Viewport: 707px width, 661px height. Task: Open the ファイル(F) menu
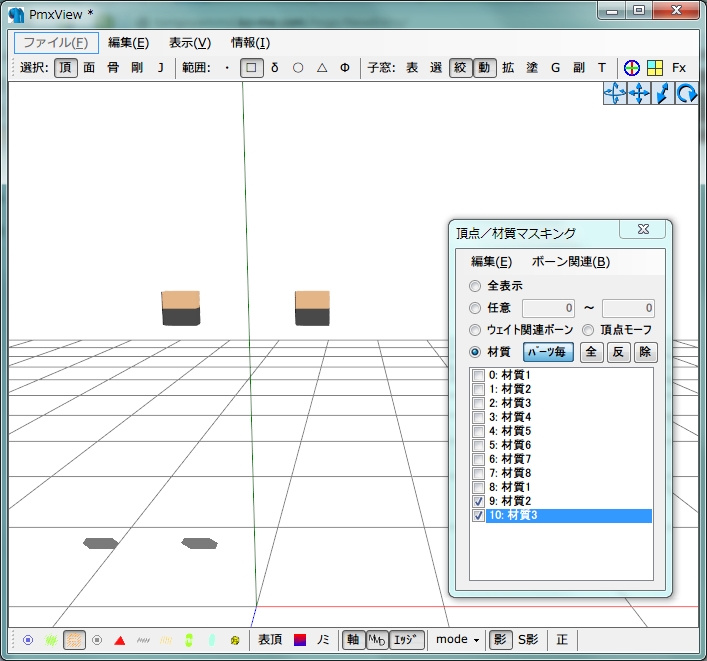click(x=56, y=43)
